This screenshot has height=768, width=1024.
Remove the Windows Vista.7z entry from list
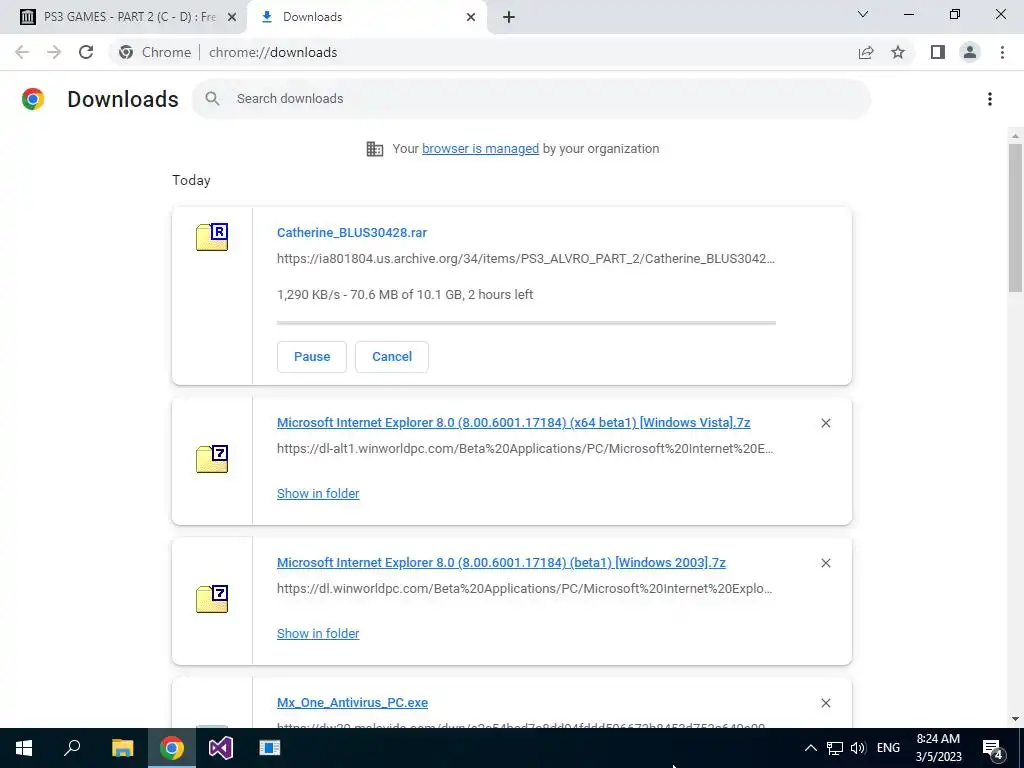pyautogui.click(x=825, y=423)
